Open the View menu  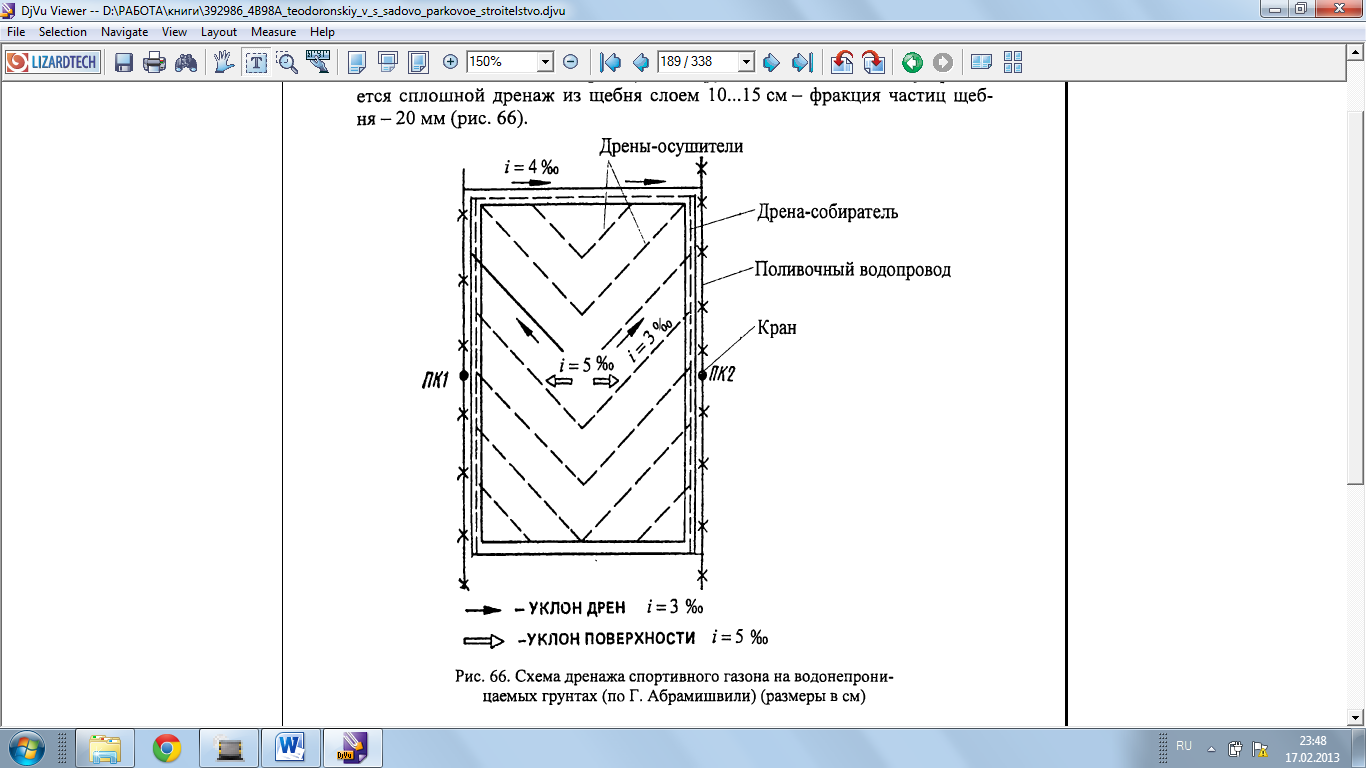click(175, 32)
